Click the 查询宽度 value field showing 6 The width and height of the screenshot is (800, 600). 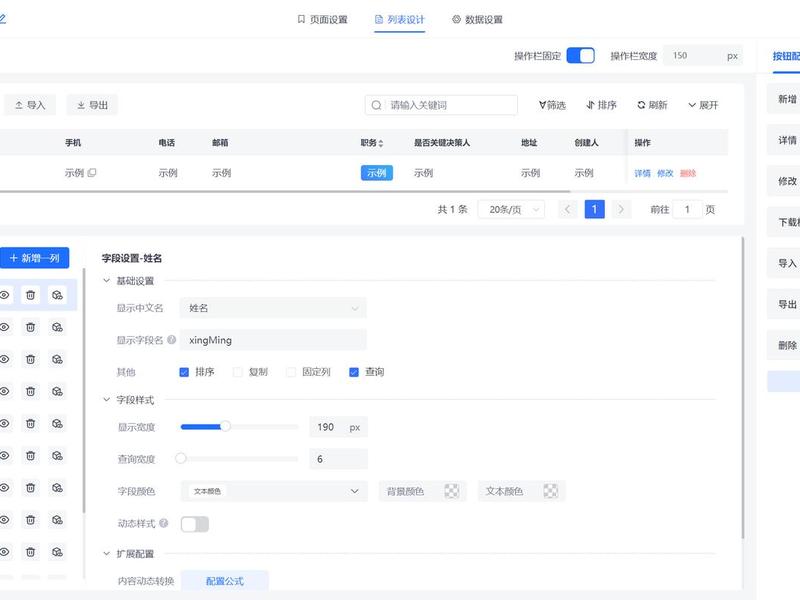point(338,459)
